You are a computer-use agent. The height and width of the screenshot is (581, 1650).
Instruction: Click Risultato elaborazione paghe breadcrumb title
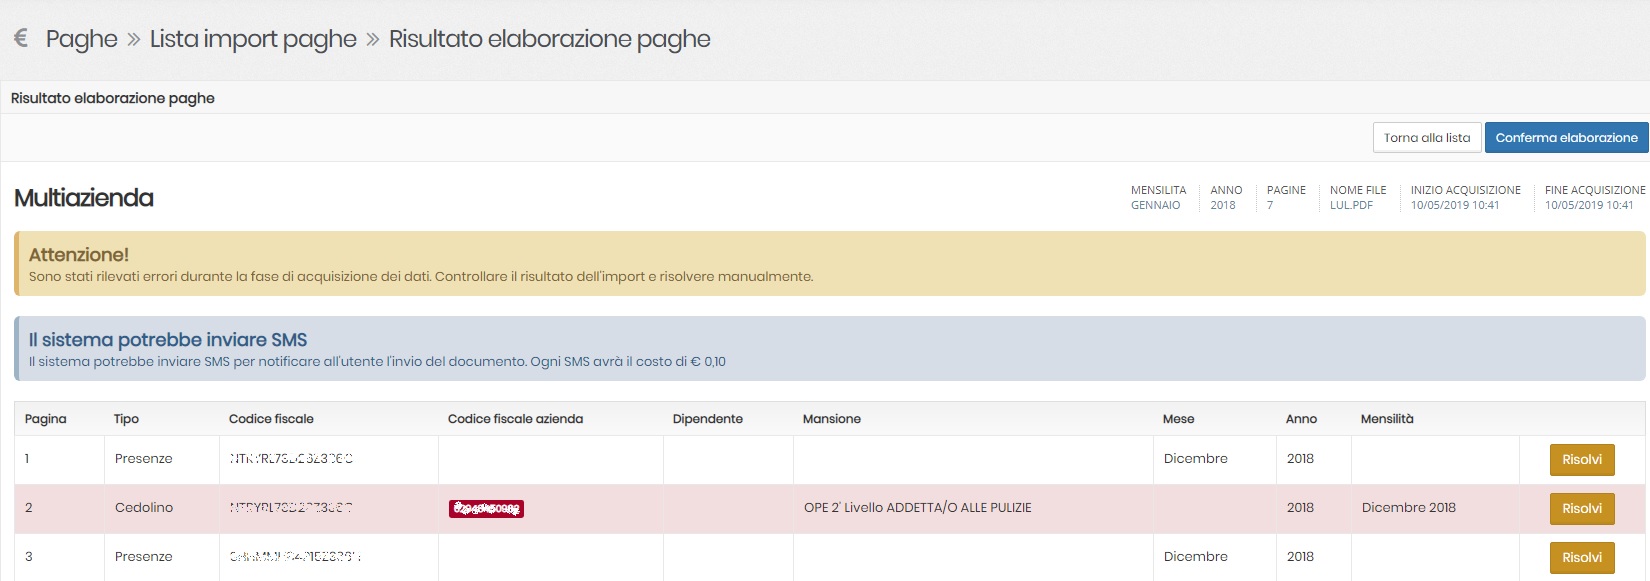[549, 39]
